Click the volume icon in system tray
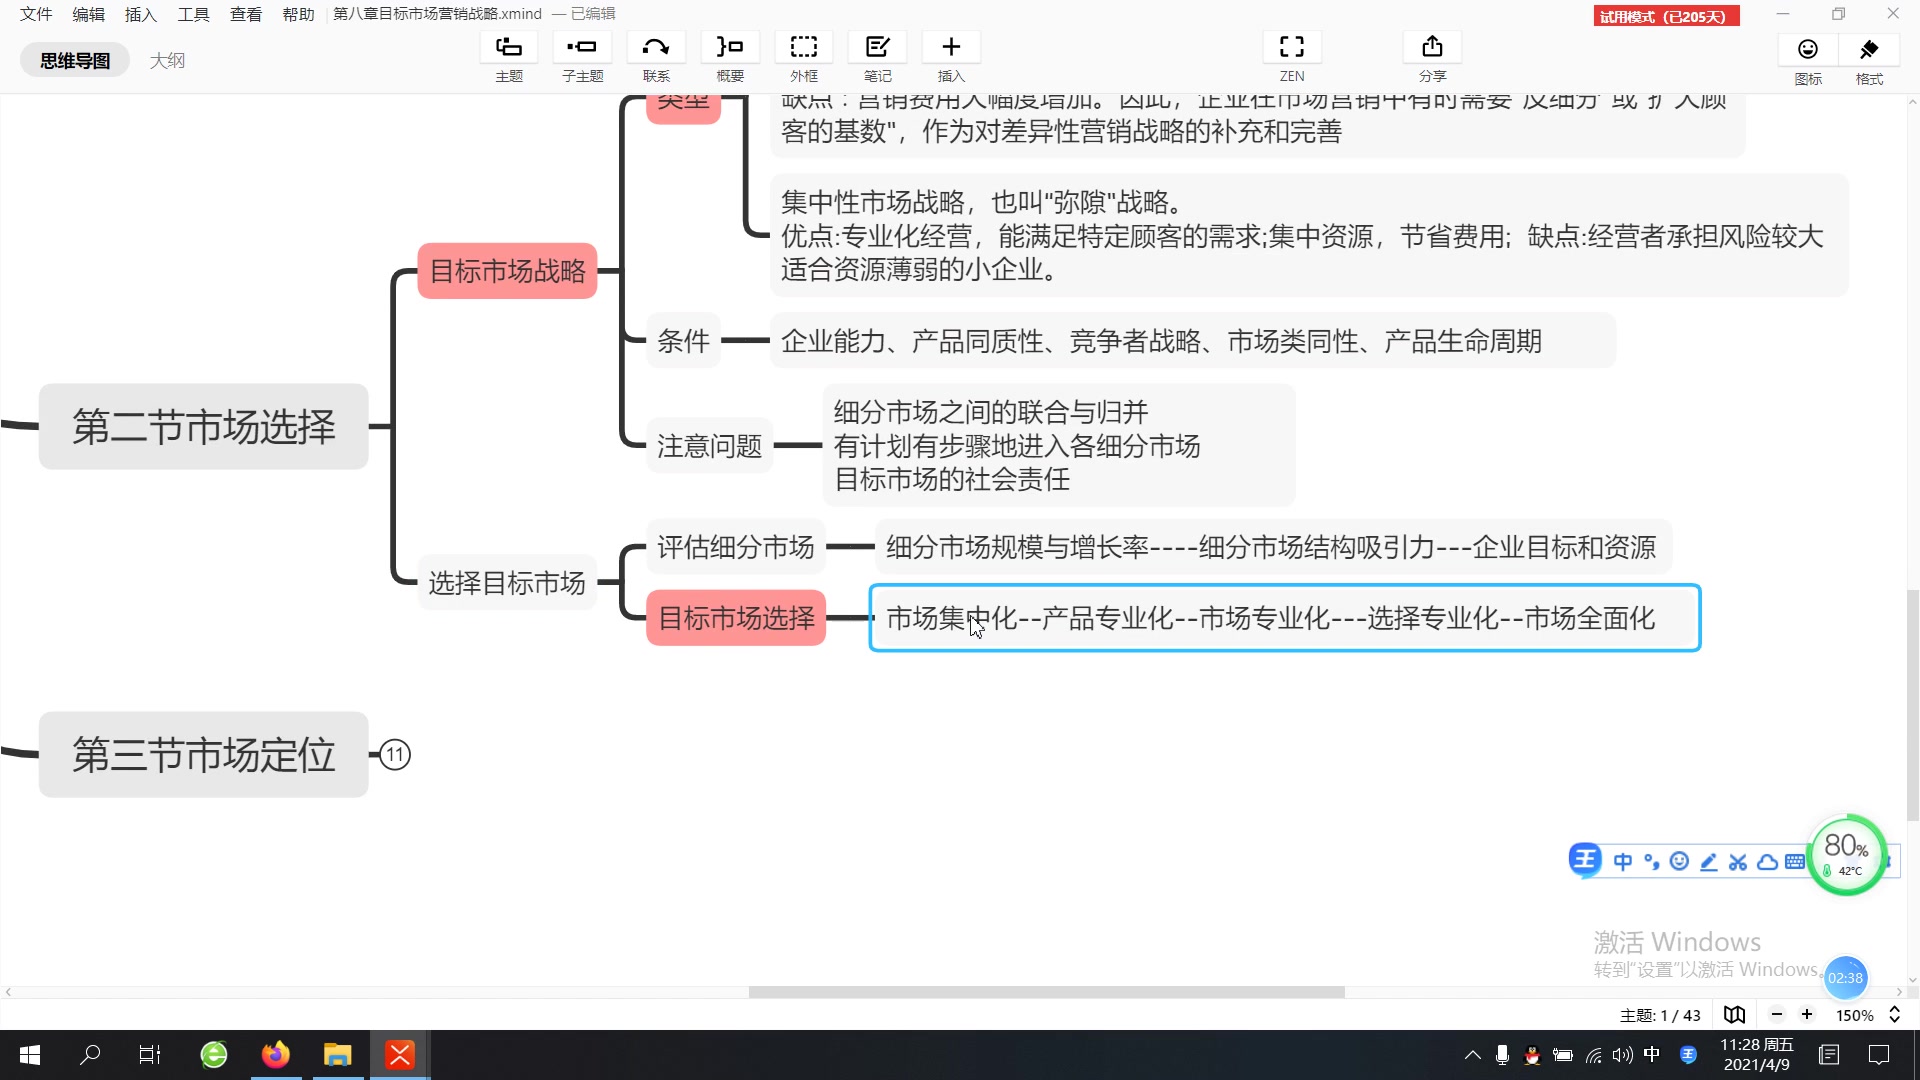 [1622, 1055]
